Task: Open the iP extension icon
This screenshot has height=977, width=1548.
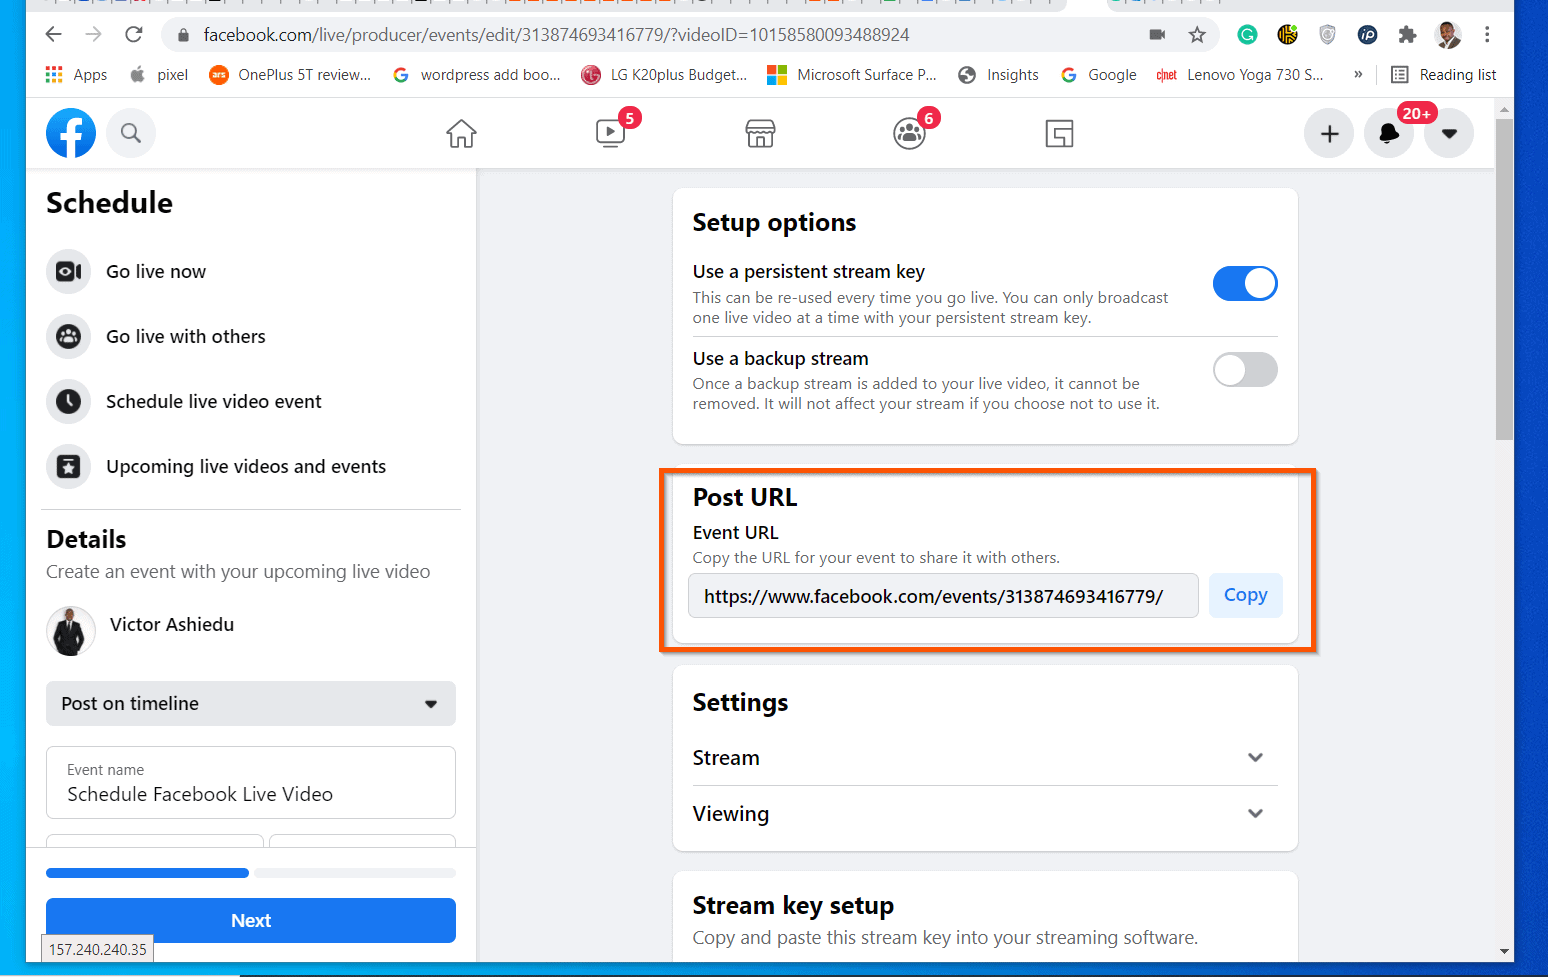Action: pos(1367,35)
